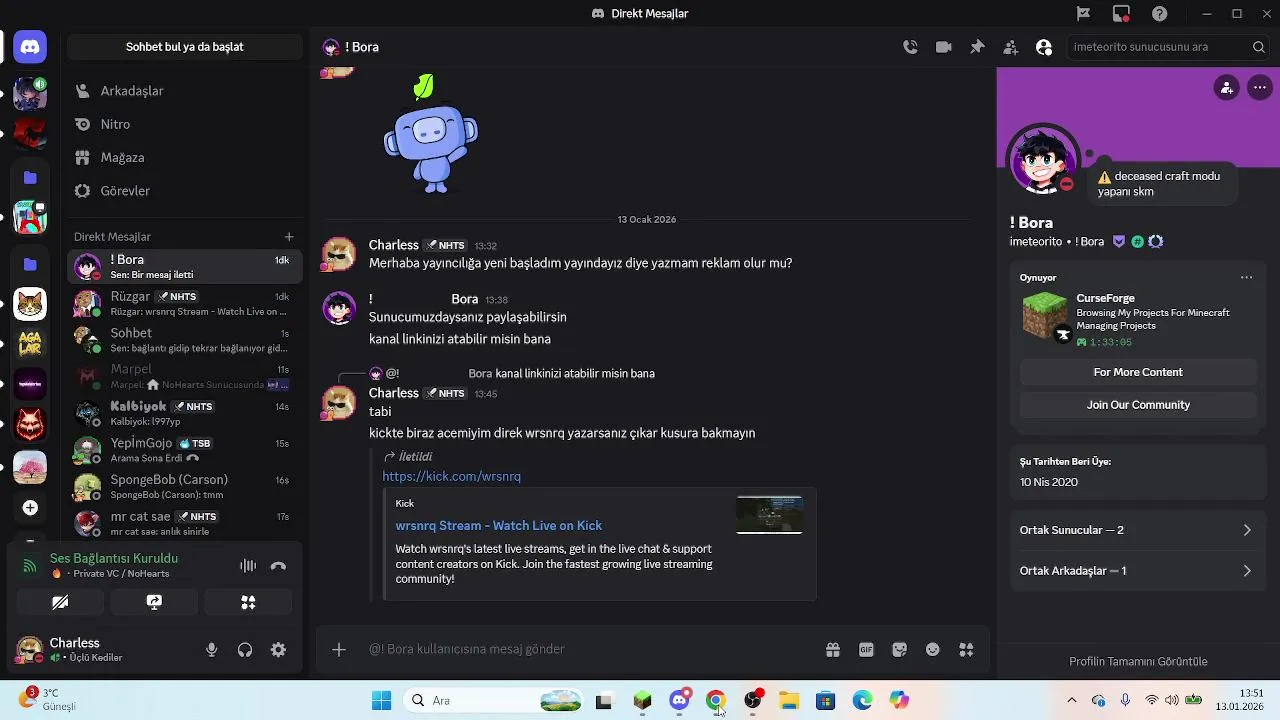Viewport: 1280px width, 720px height.
Task: Click the waving robot sticker
Action: click(x=431, y=135)
